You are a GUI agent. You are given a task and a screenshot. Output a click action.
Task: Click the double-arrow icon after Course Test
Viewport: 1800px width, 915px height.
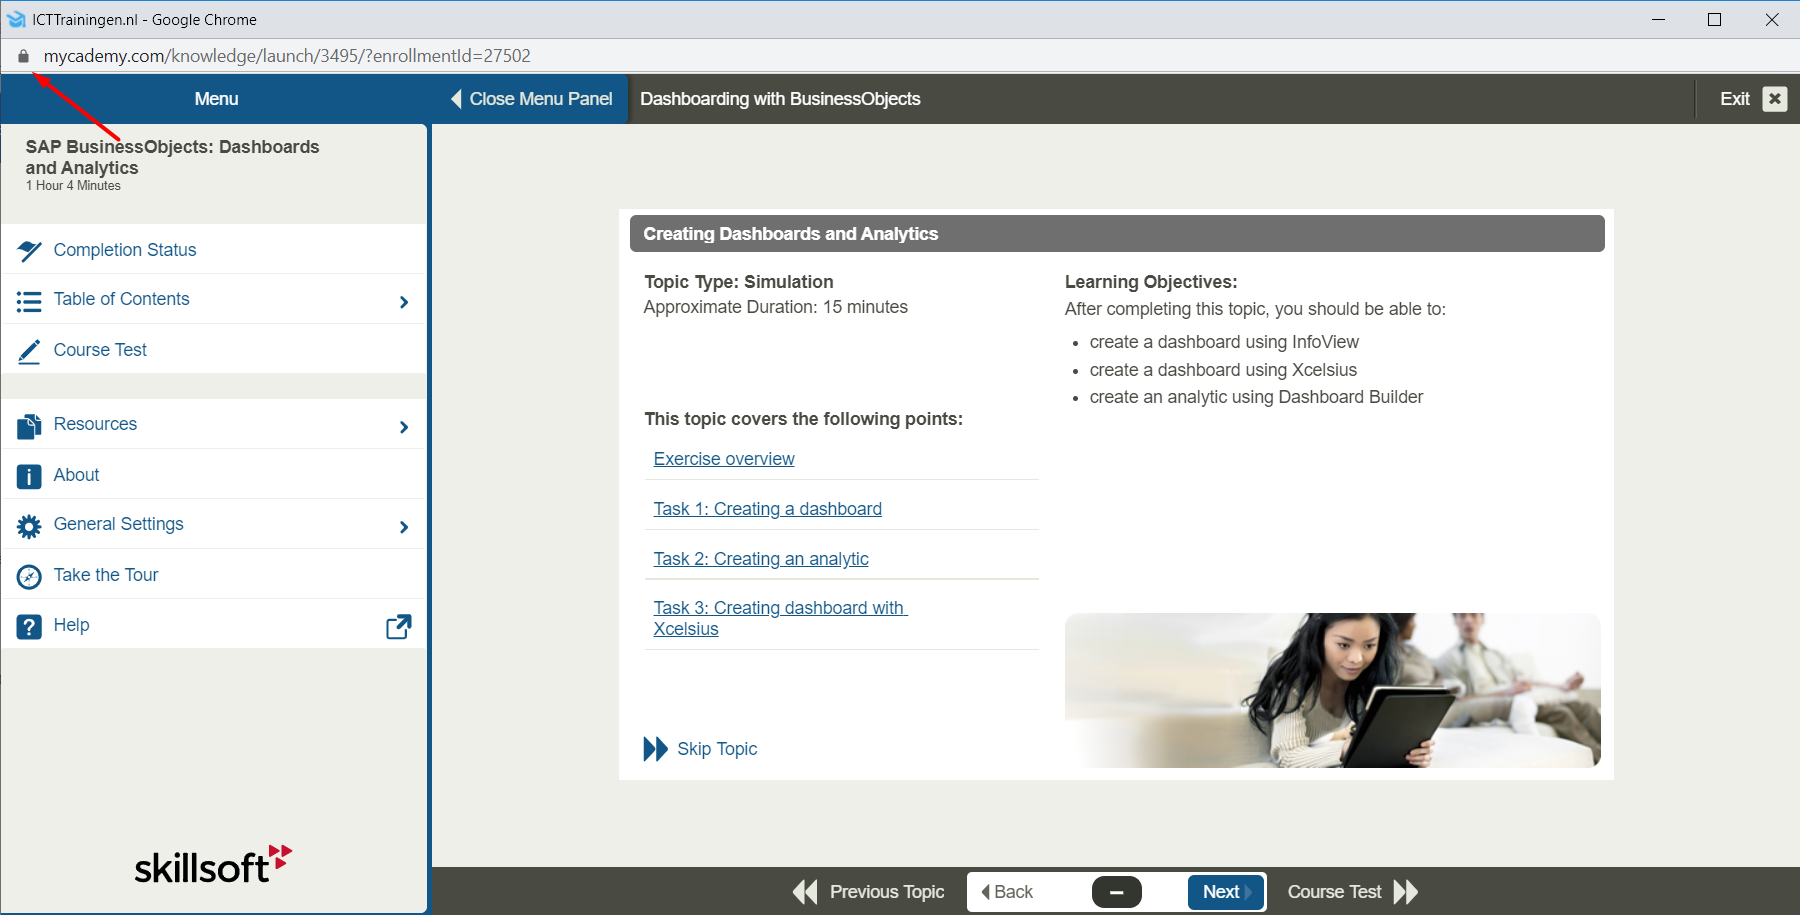(x=1406, y=892)
